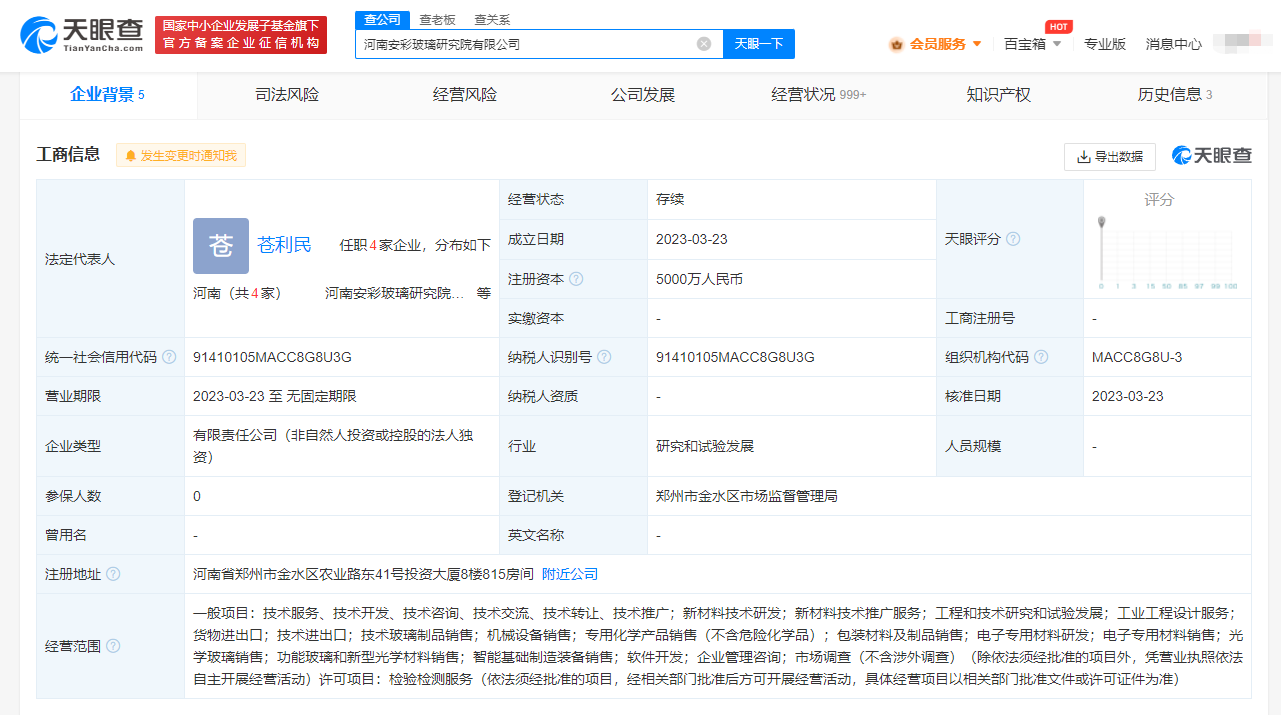The height and width of the screenshot is (715, 1281).
Task: Click the registrar 郑州市金水区市场监督管理局
Action: coord(747,496)
